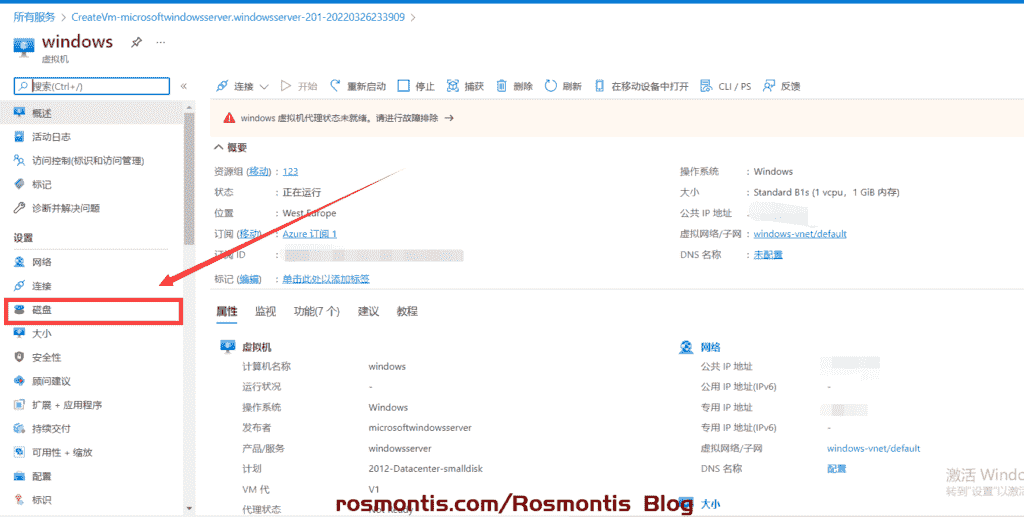The image size is (1024, 517).
Task: Open Disks (磁盘) in sidebar
Action: click(92, 311)
